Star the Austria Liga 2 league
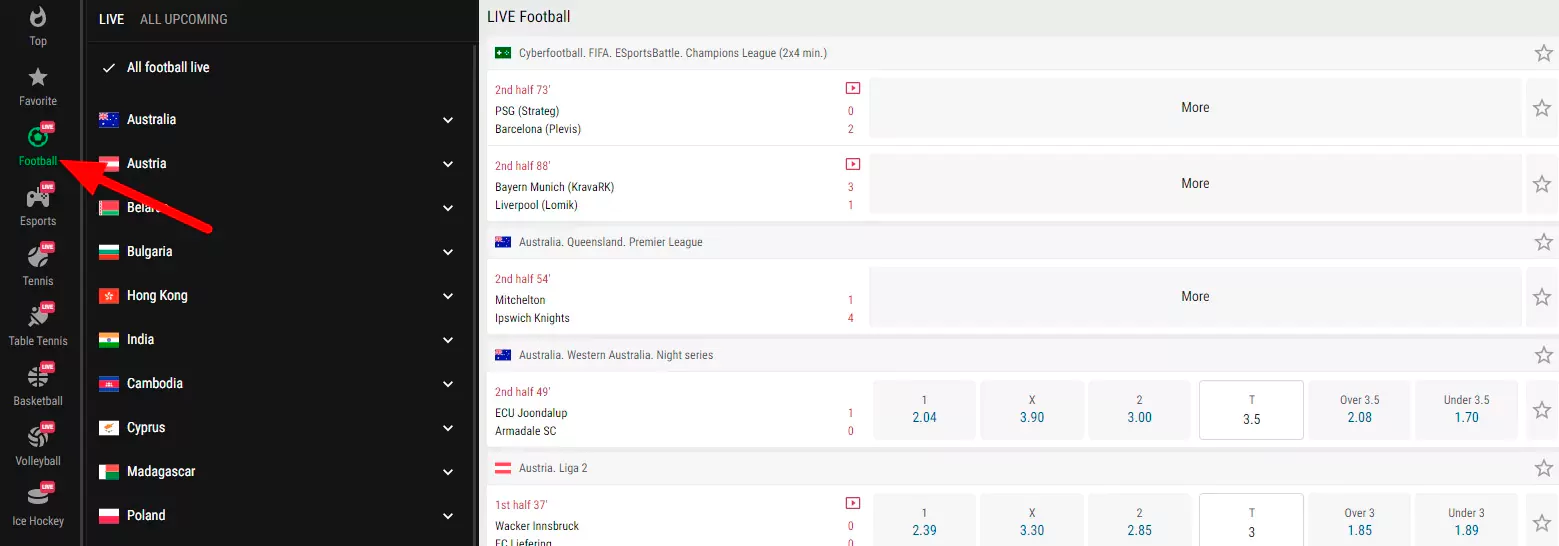The image size is (1559, 546). pos(1544,468)
